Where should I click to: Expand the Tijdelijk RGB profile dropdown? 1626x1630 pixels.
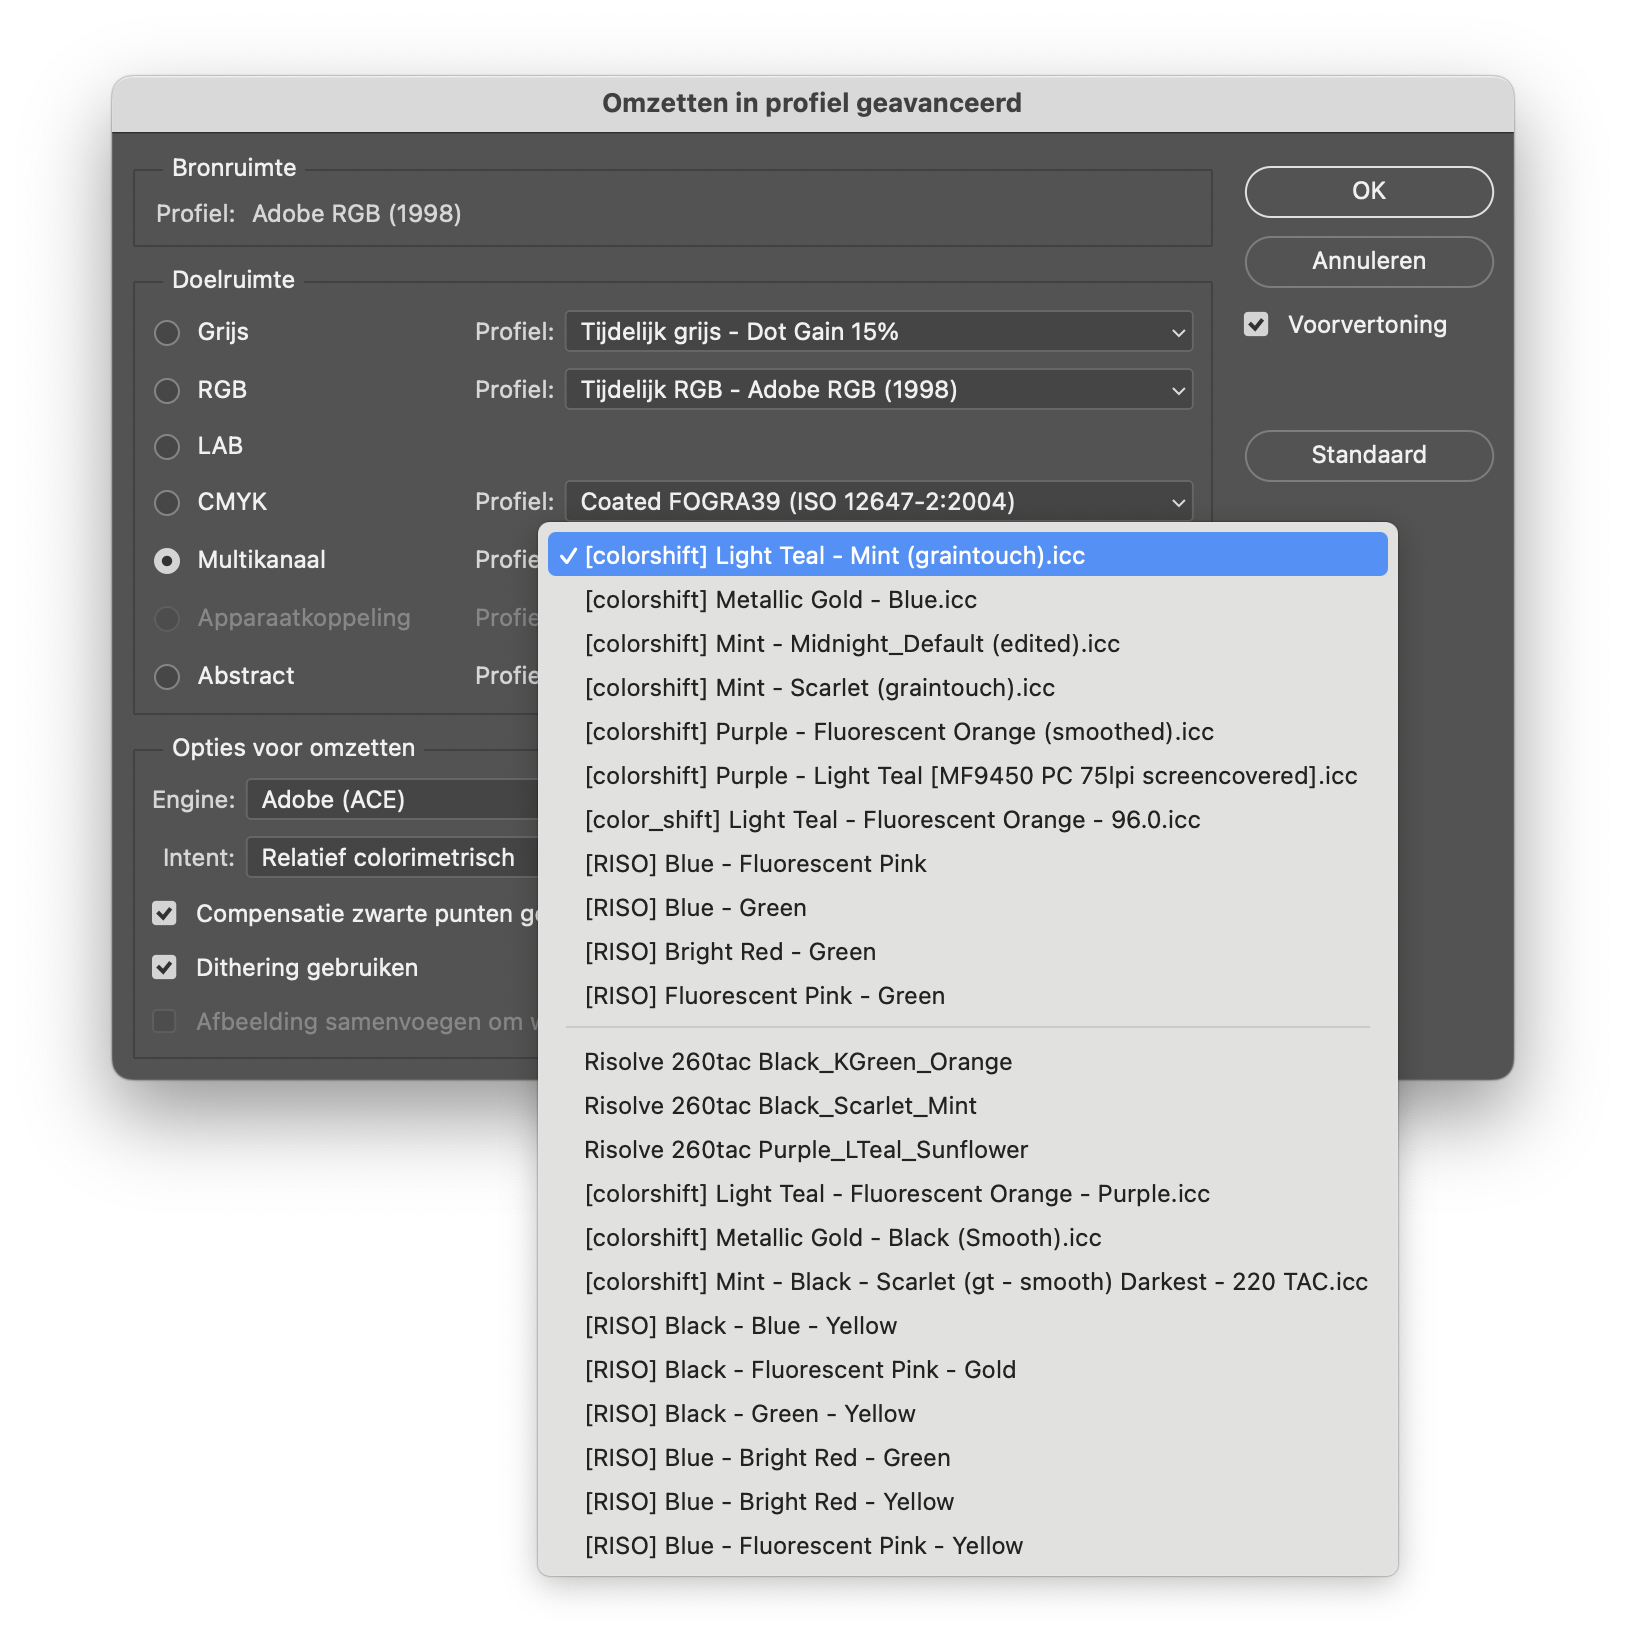(x=878, y=390)
